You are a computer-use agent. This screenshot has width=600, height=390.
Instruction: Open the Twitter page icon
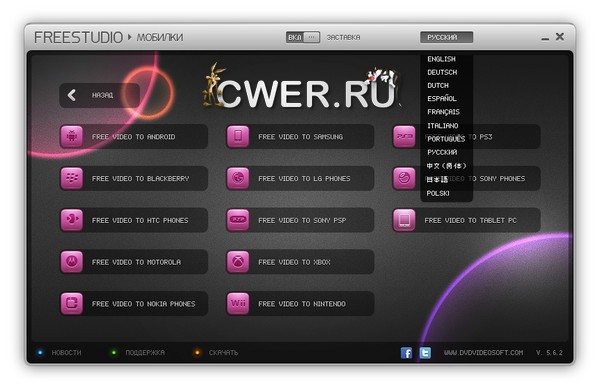click(425, 352)
